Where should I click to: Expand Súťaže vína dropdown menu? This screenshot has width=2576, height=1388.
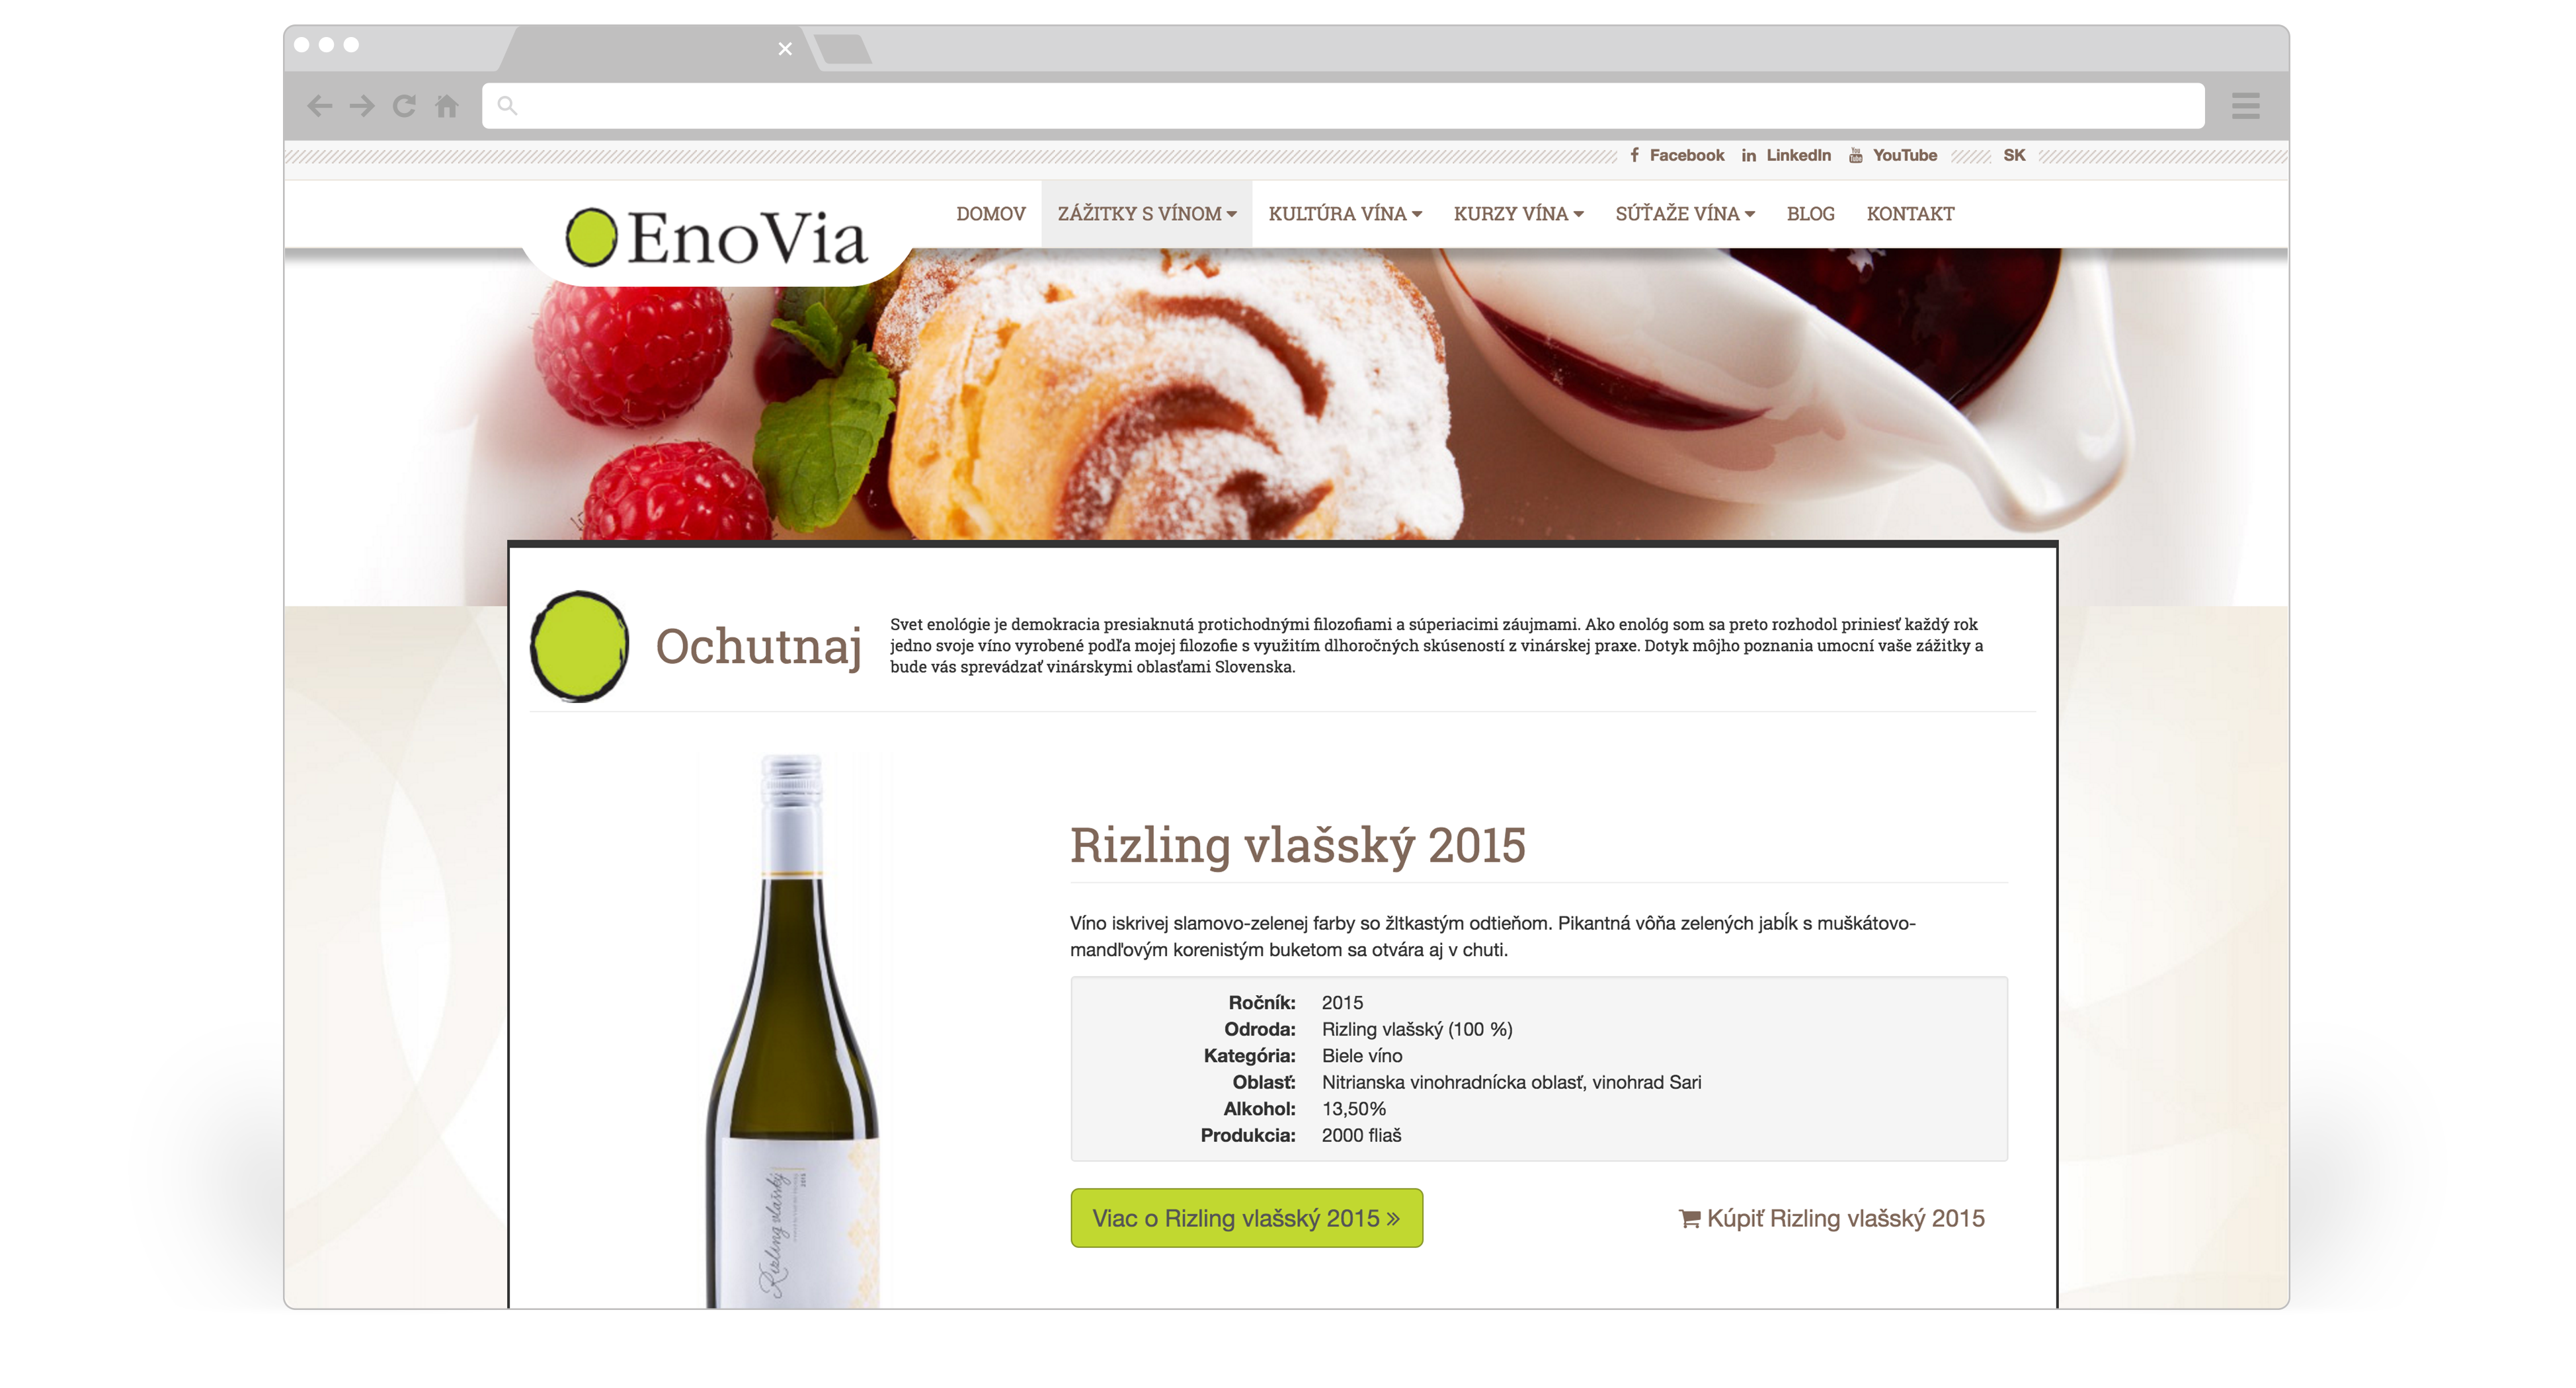coord(1685,214)
